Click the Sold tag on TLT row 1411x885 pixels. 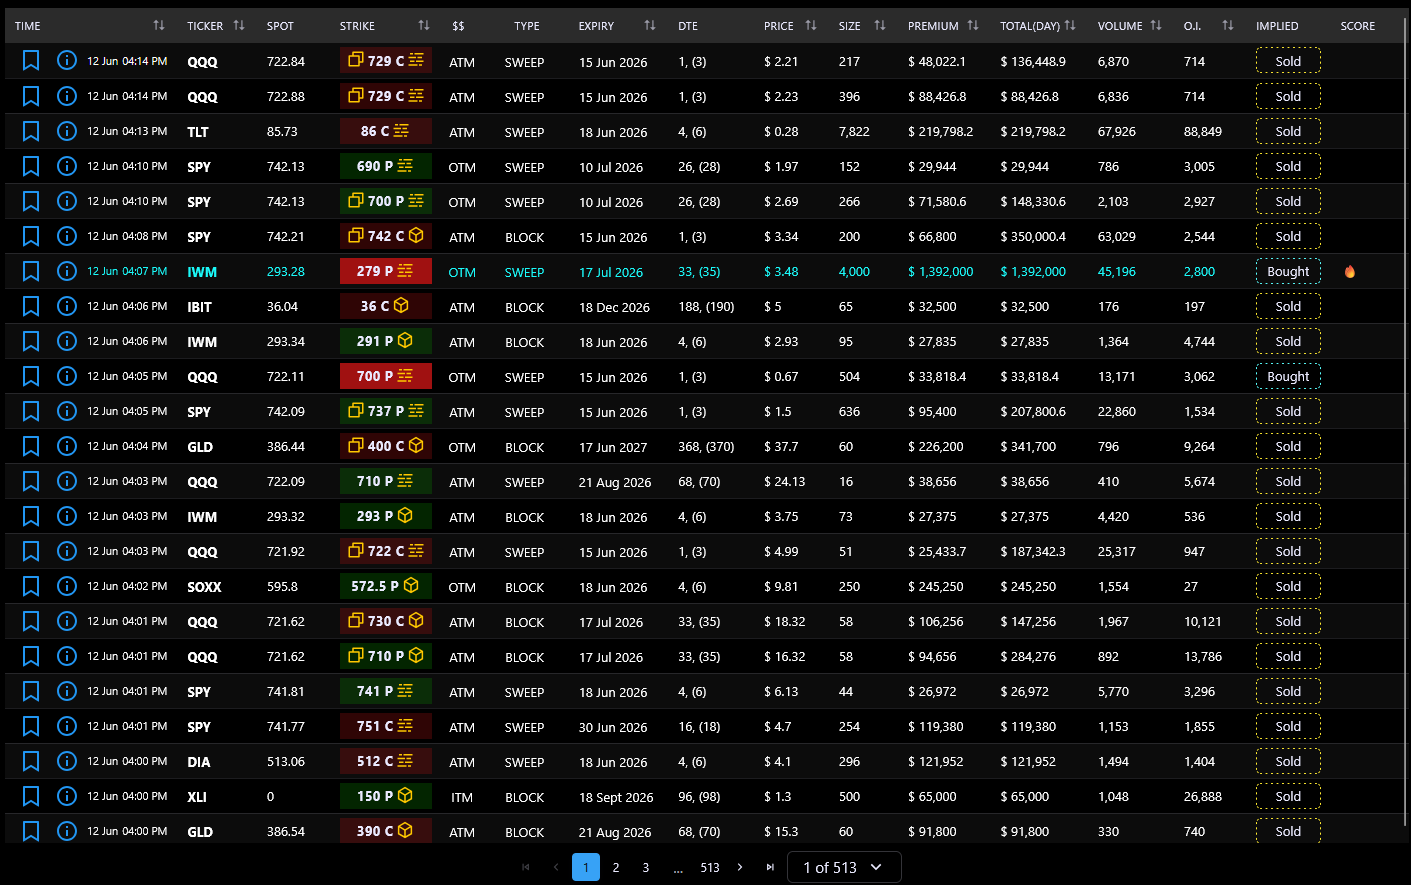click(1288, 131)
